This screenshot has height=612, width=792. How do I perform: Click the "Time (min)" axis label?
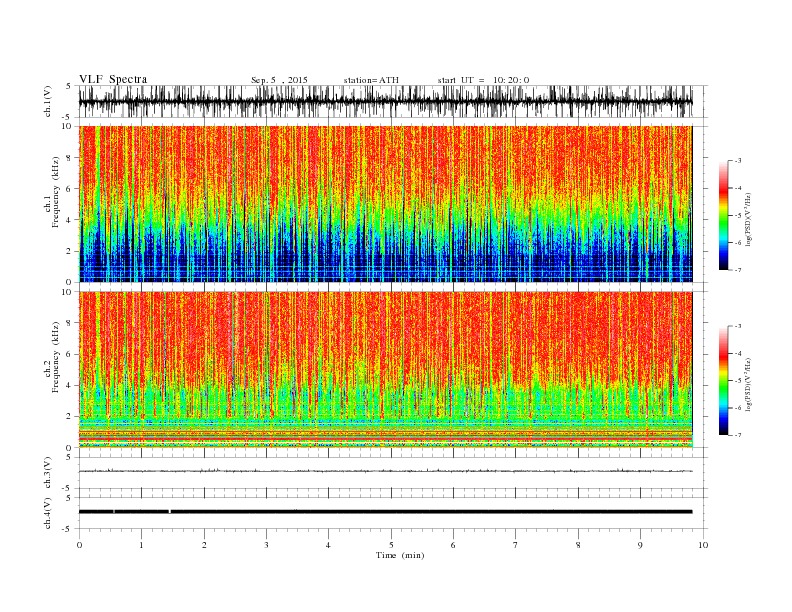coord(400,555)
